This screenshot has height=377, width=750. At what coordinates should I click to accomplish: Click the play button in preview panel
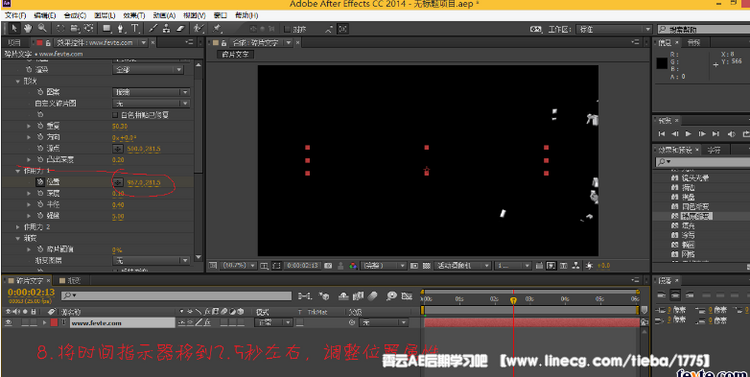point(688,134)
